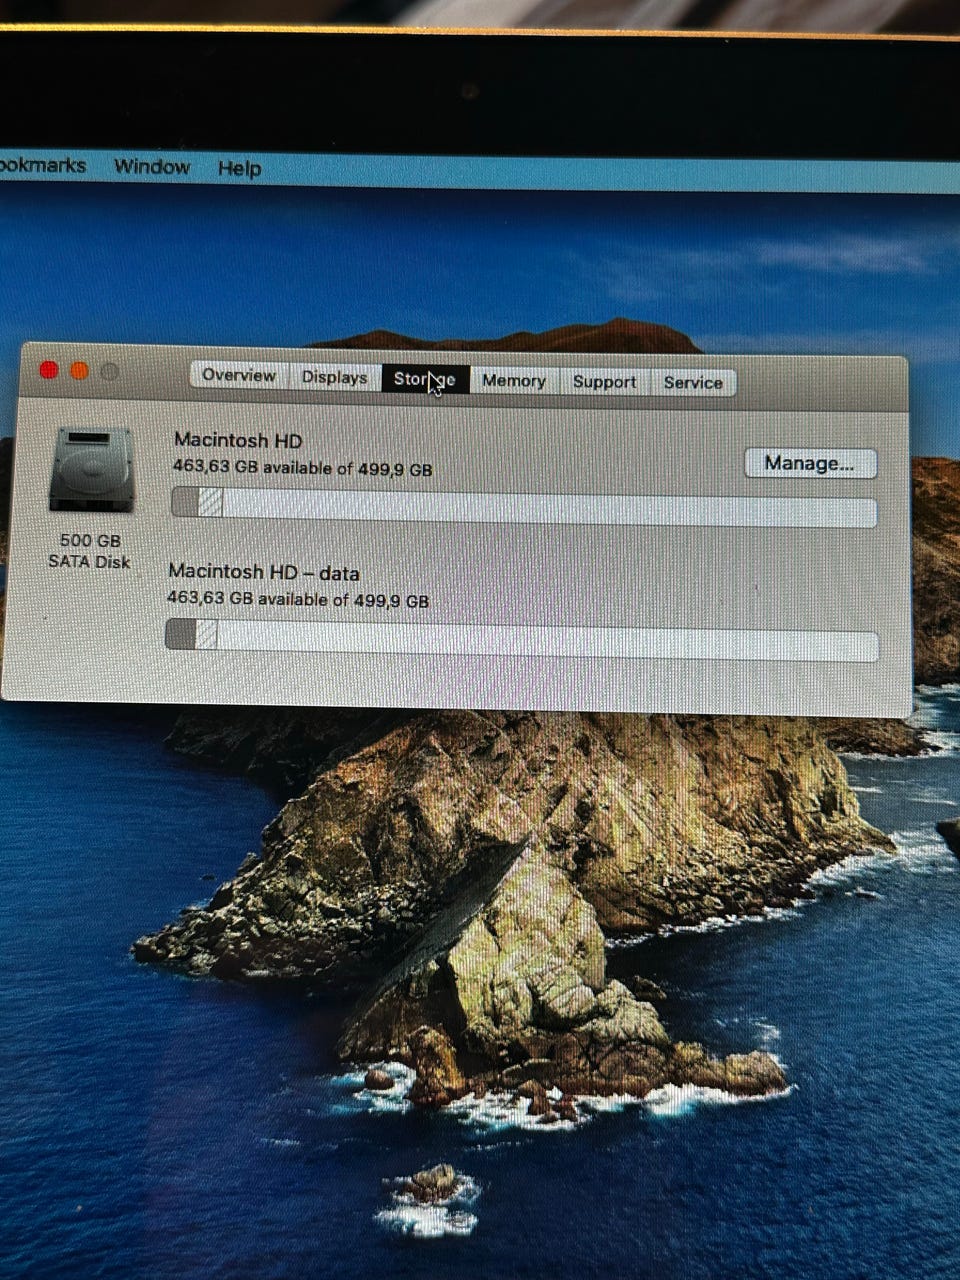Open the Window menu

tap(152, 167)
